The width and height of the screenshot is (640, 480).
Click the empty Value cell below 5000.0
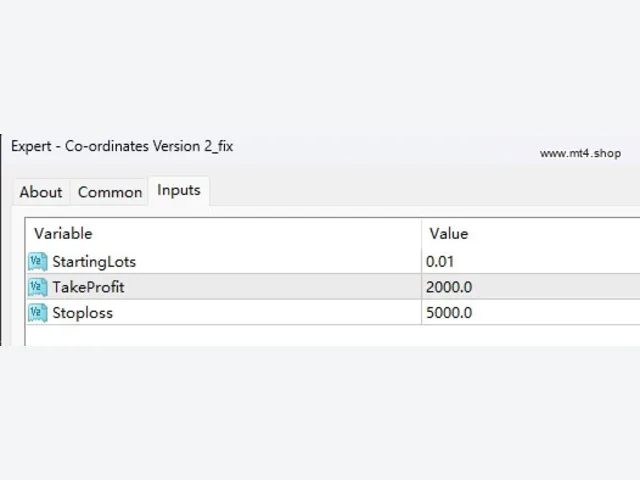[x=531, y=336]
